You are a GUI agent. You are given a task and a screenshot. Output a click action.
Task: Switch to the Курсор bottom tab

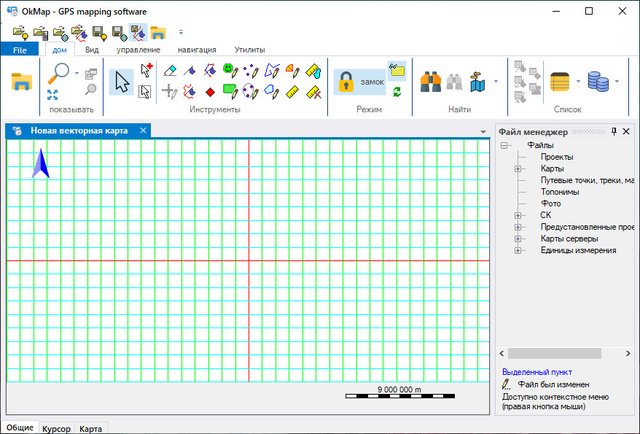tap(56, 428)
